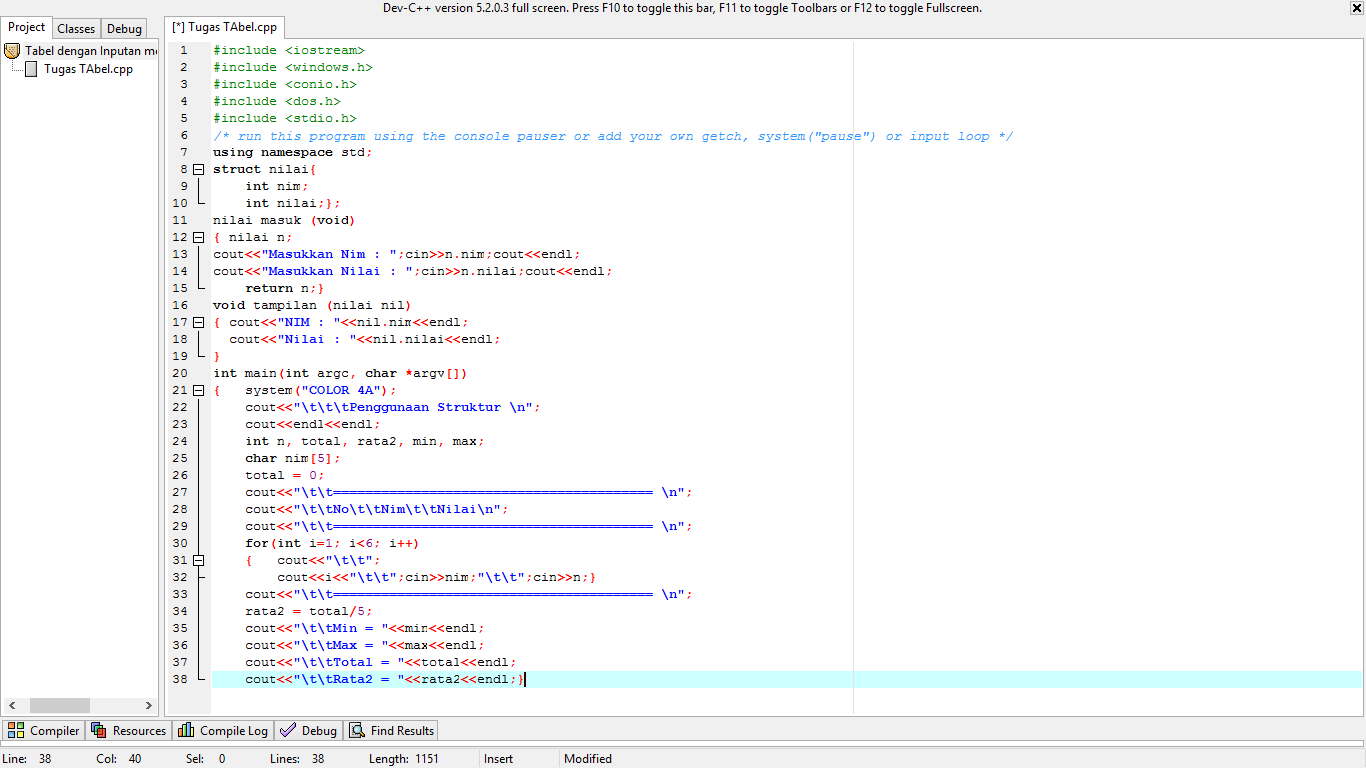Click the system("COLOR 4A") line
This screenshot has width=1366, height=768.
pos(321,390)
